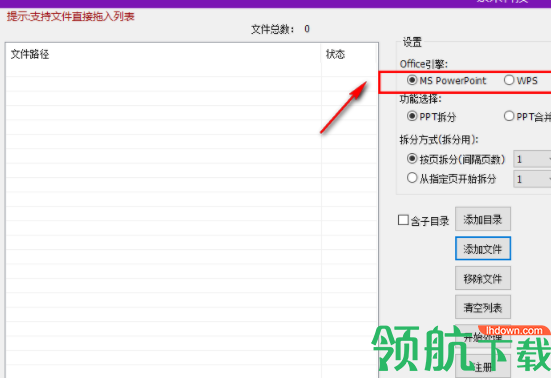Click the 注册 button
This screenshot has width=551, height=378.
coord(483,366)
